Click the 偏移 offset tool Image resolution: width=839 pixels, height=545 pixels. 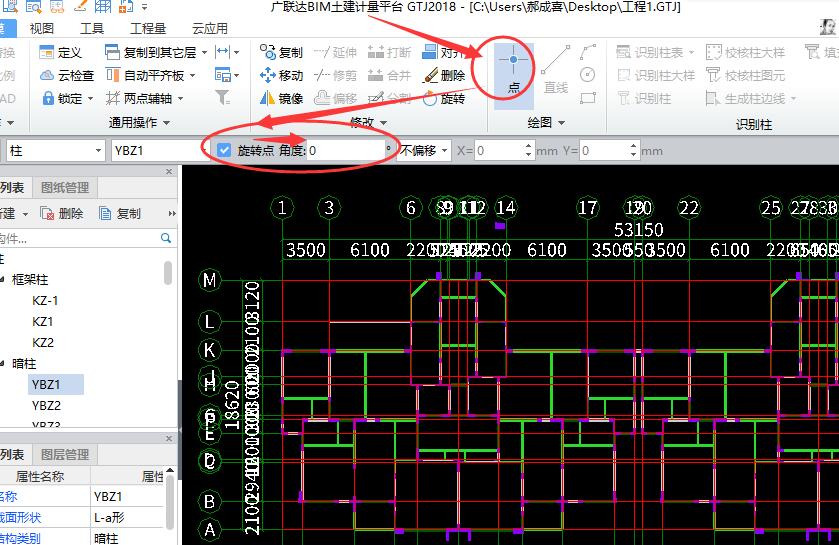335,98
